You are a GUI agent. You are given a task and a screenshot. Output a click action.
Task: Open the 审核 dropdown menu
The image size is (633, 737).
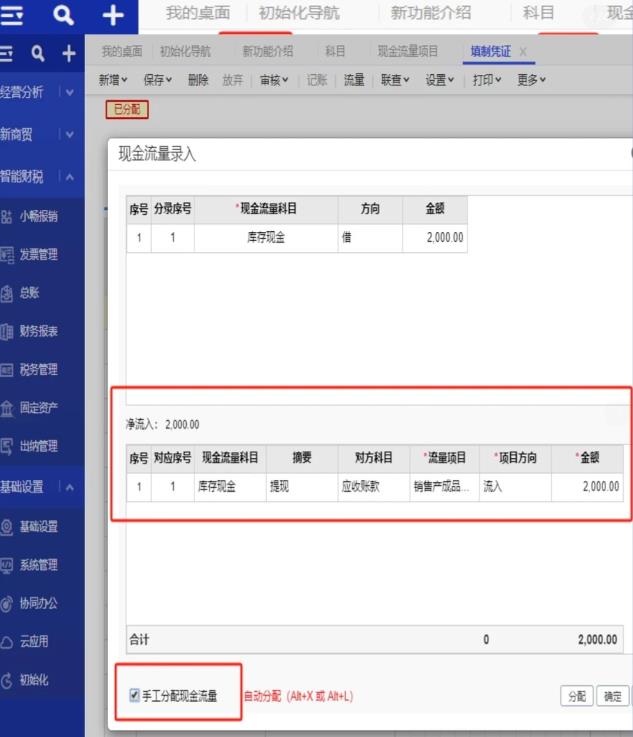[273, 80]
